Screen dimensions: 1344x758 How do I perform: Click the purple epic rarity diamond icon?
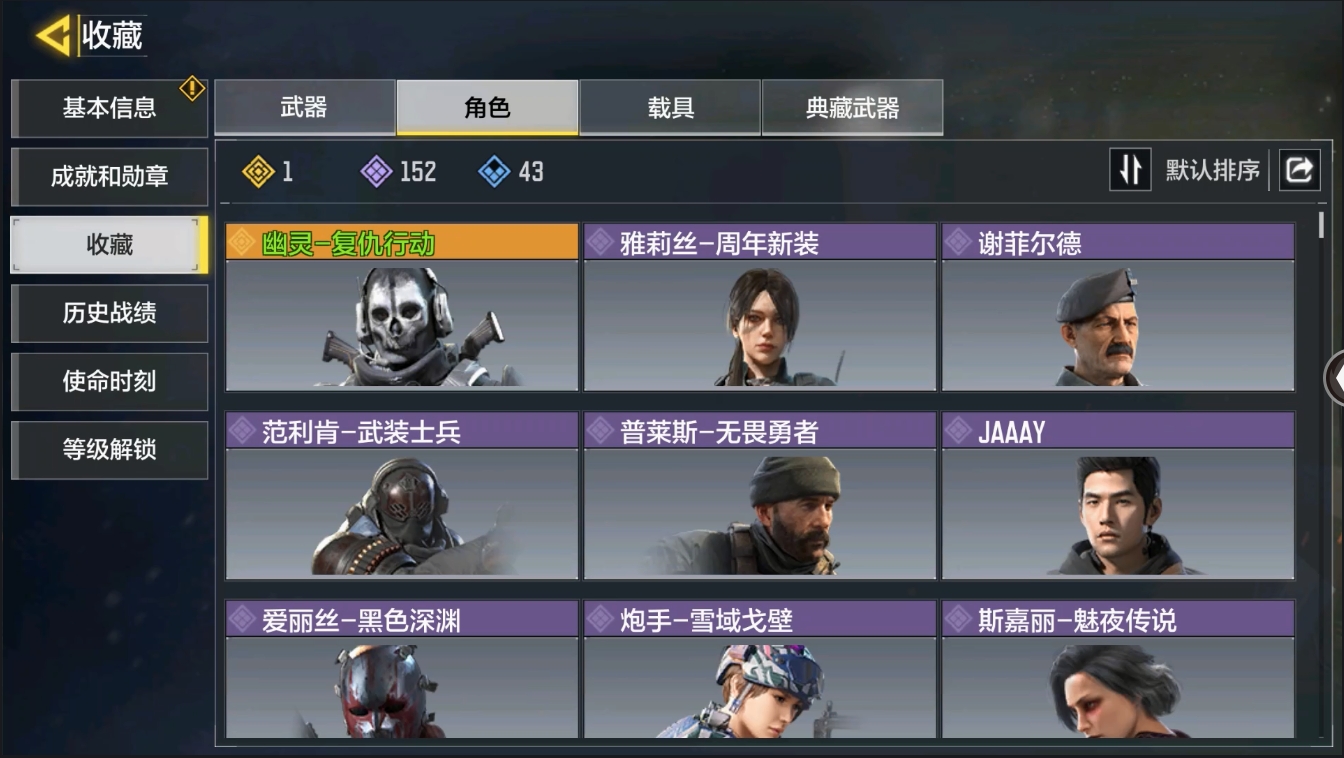tap(376, 172)
